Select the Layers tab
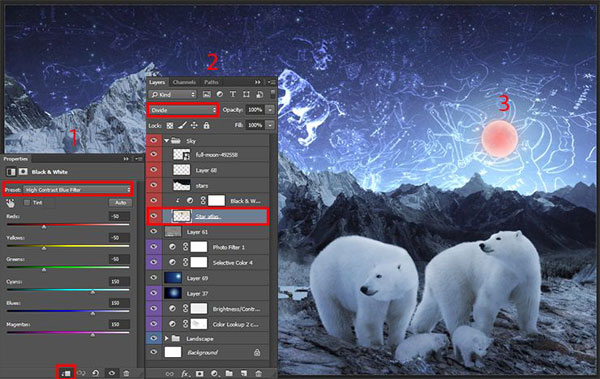The height and width of the screenshot is (379, 600). (x=157, y=82)
